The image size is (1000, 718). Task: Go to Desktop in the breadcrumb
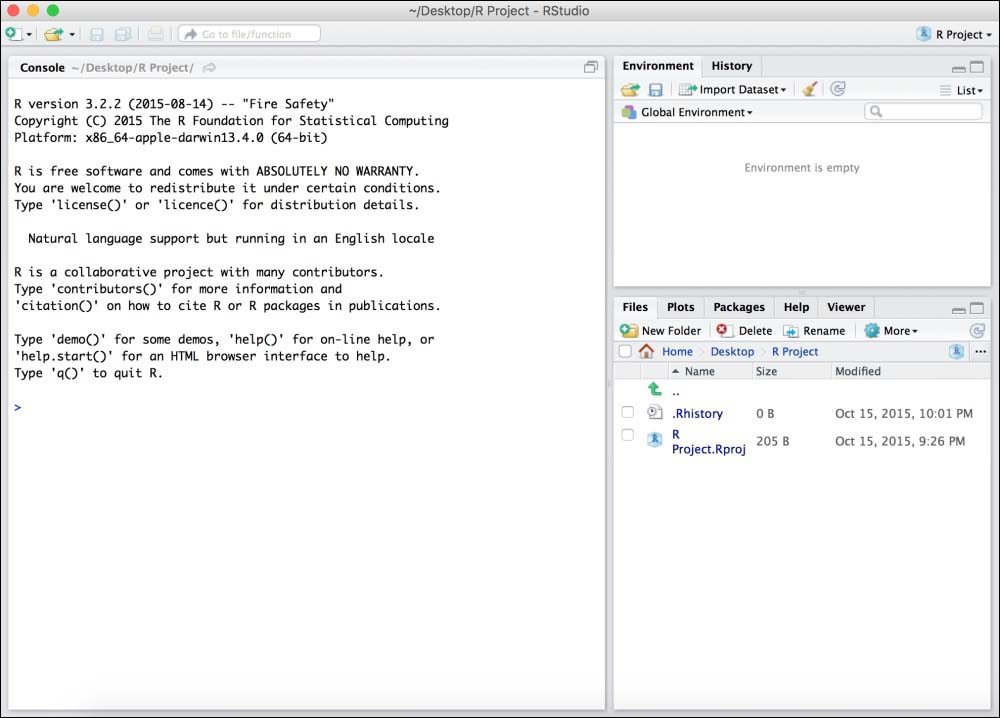pos(732,351)
